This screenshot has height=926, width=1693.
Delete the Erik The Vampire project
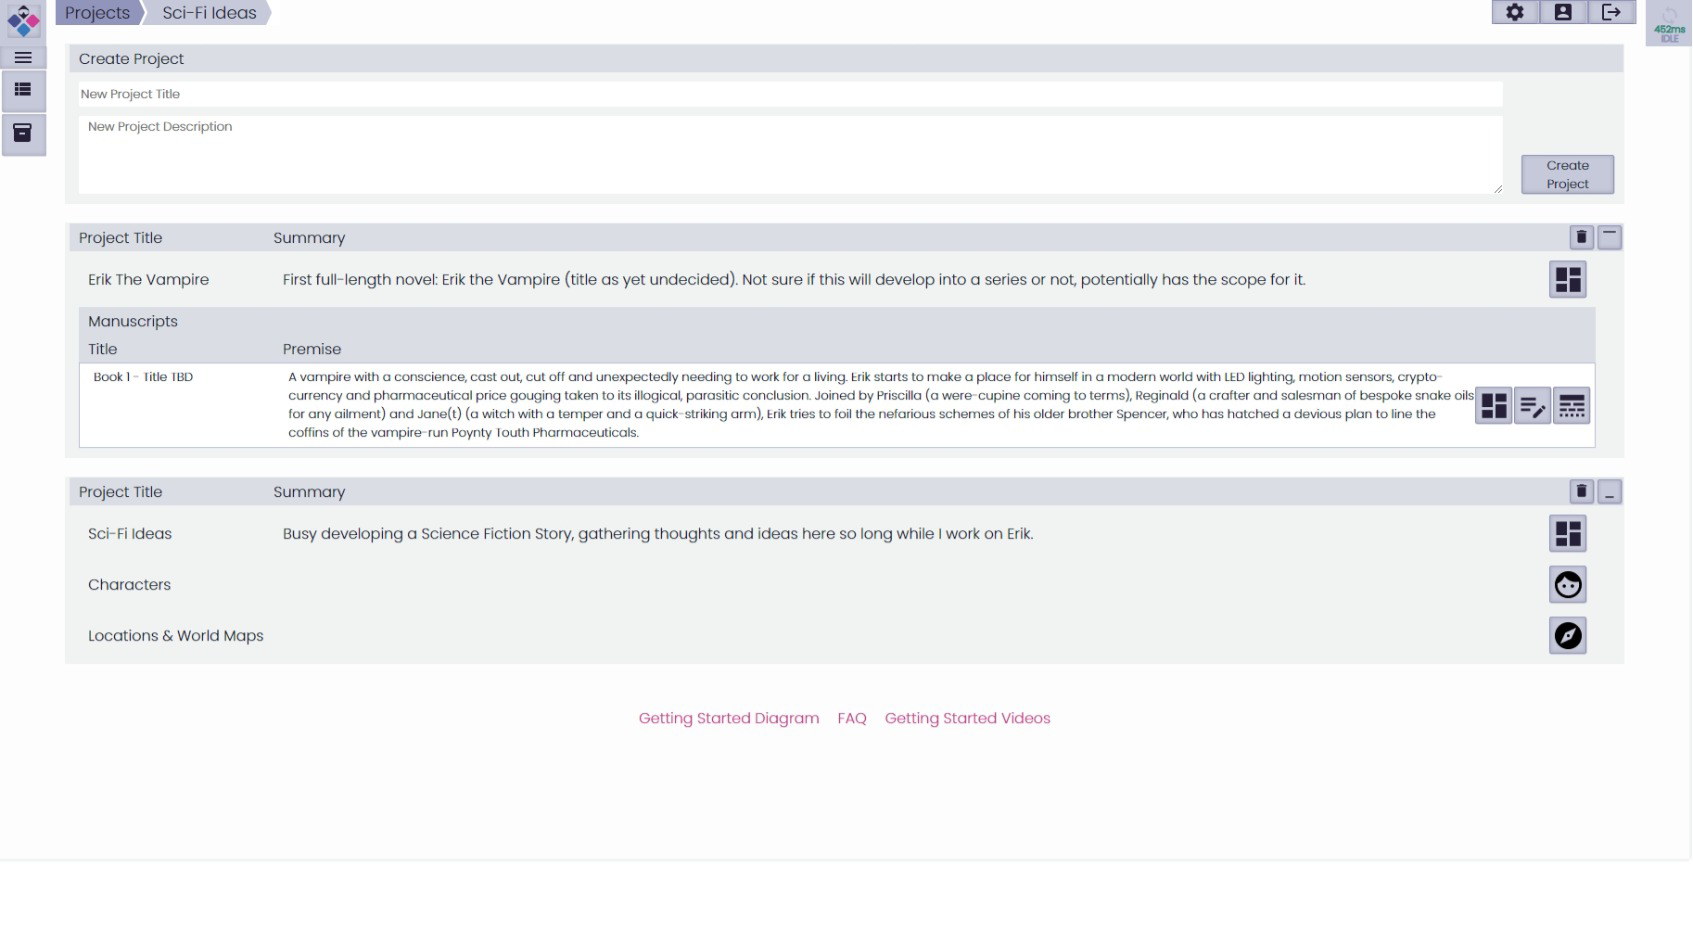coord(1581,238)
